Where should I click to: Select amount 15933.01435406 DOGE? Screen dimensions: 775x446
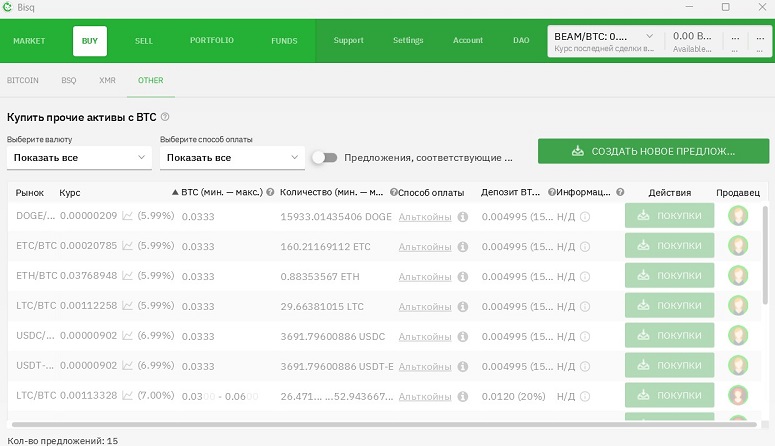(336, 217)
